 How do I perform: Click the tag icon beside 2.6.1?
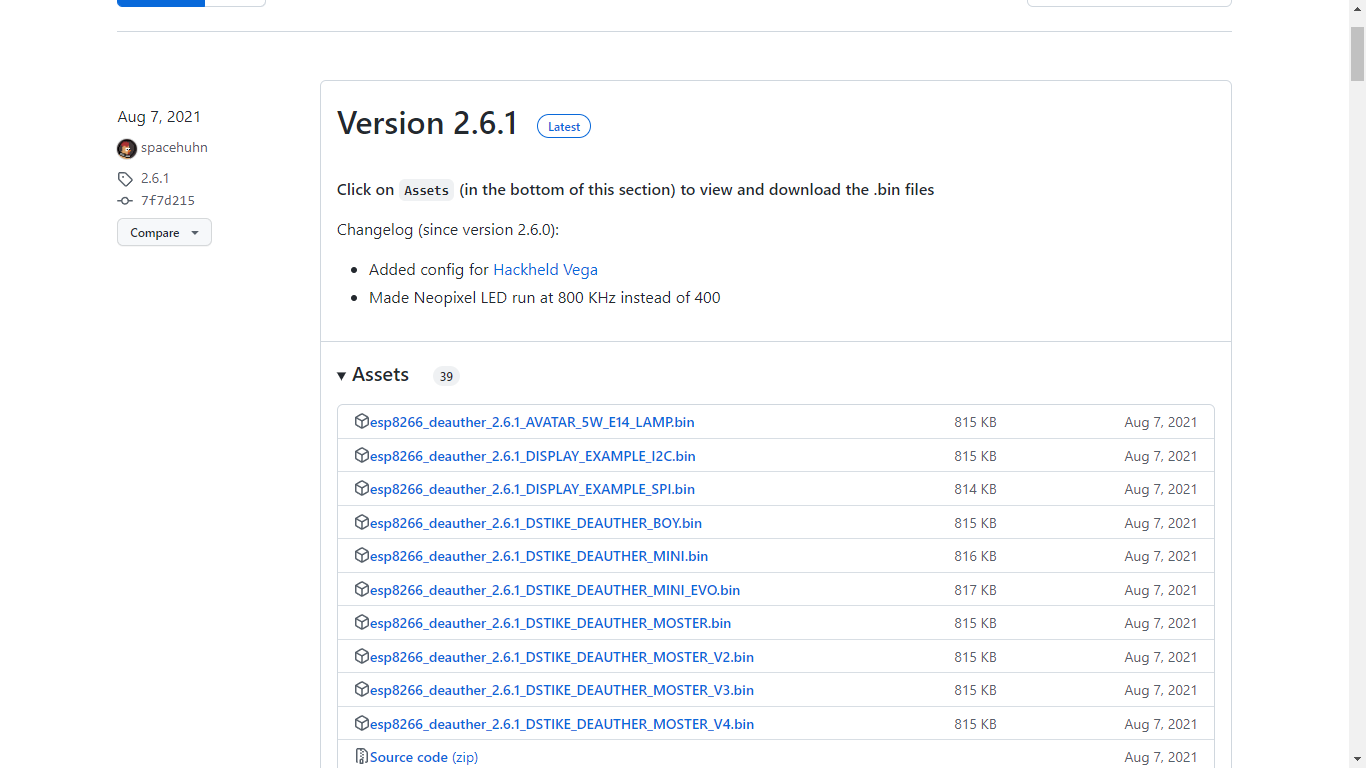pos(124,178)
